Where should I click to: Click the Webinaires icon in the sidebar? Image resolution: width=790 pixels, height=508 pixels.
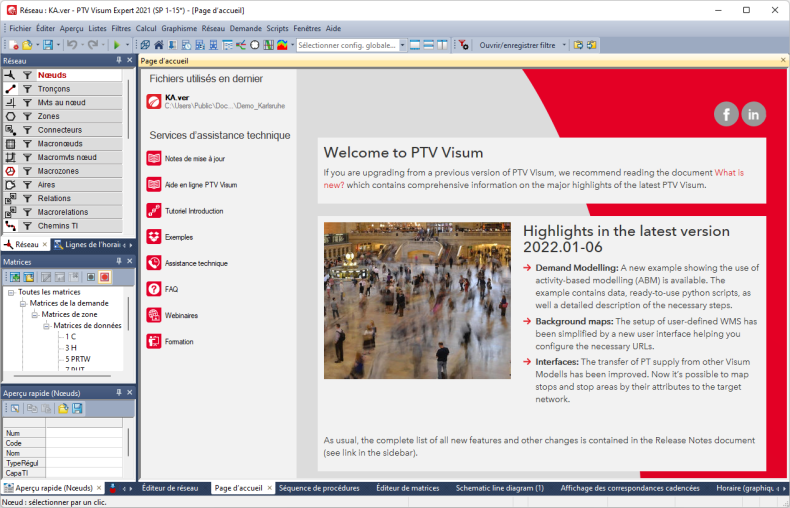pyautogui.click(x=154, y=315)
